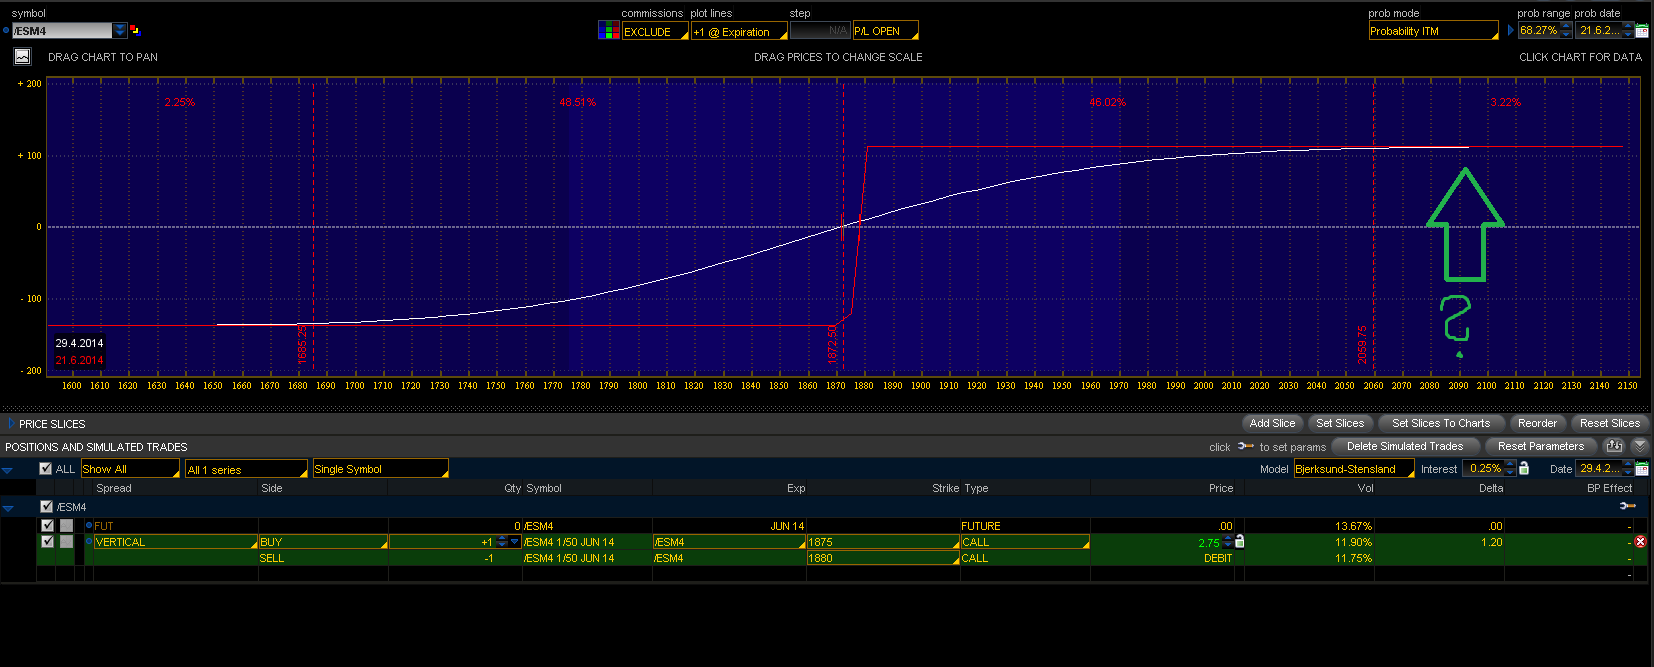Image resolution: width=1654 pixels, height=667 pixels.
Task: Open the commissions EXCLUDE dropdown
Action: pyautogui.click(x=655, y=32)
